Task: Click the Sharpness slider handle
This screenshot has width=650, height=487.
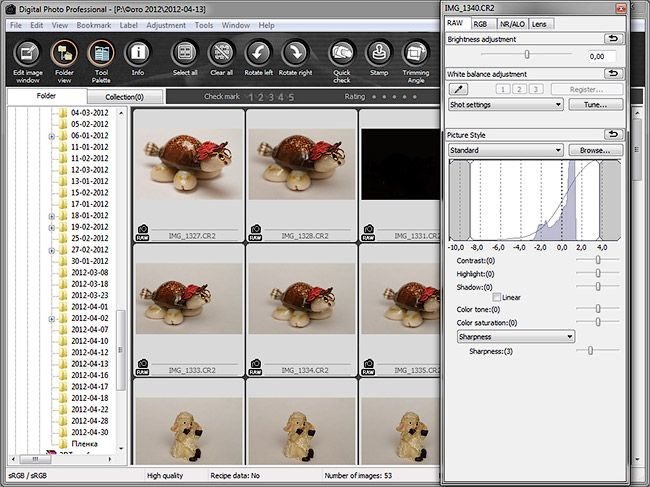Action: tap(590, 350)
